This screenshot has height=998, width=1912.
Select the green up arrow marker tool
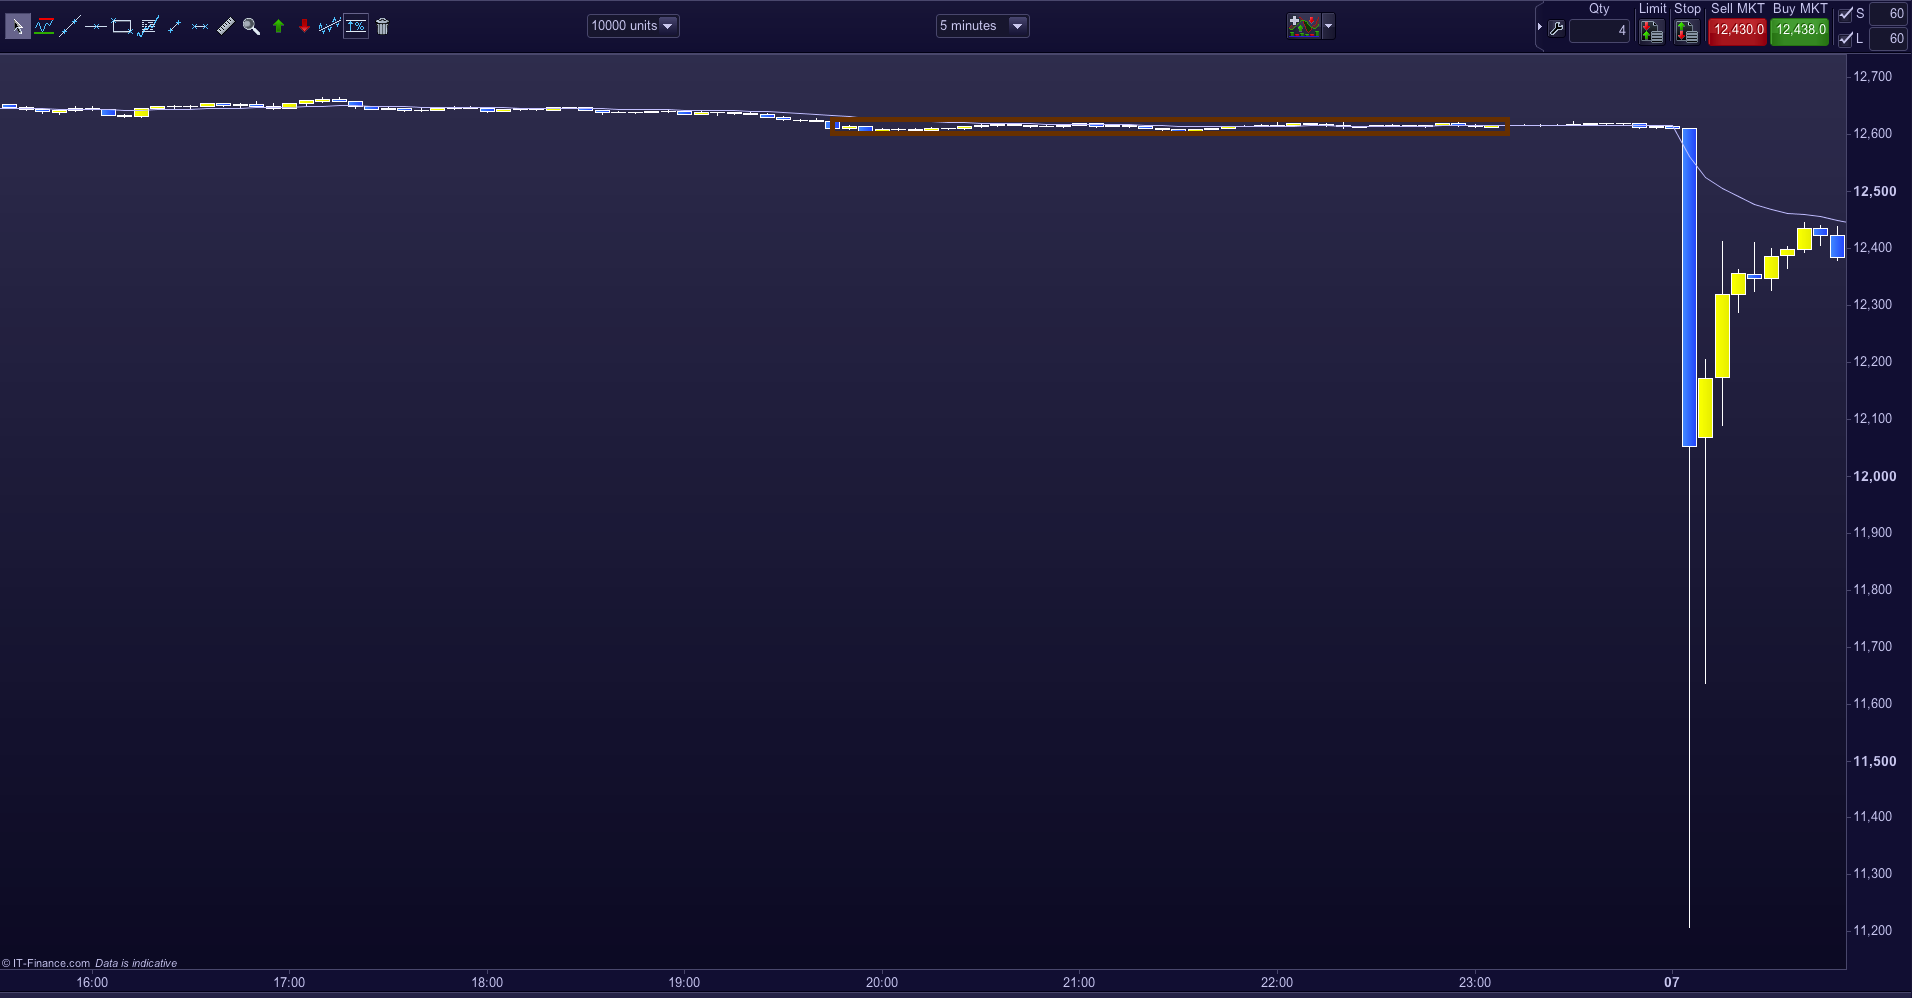(278, 27)
